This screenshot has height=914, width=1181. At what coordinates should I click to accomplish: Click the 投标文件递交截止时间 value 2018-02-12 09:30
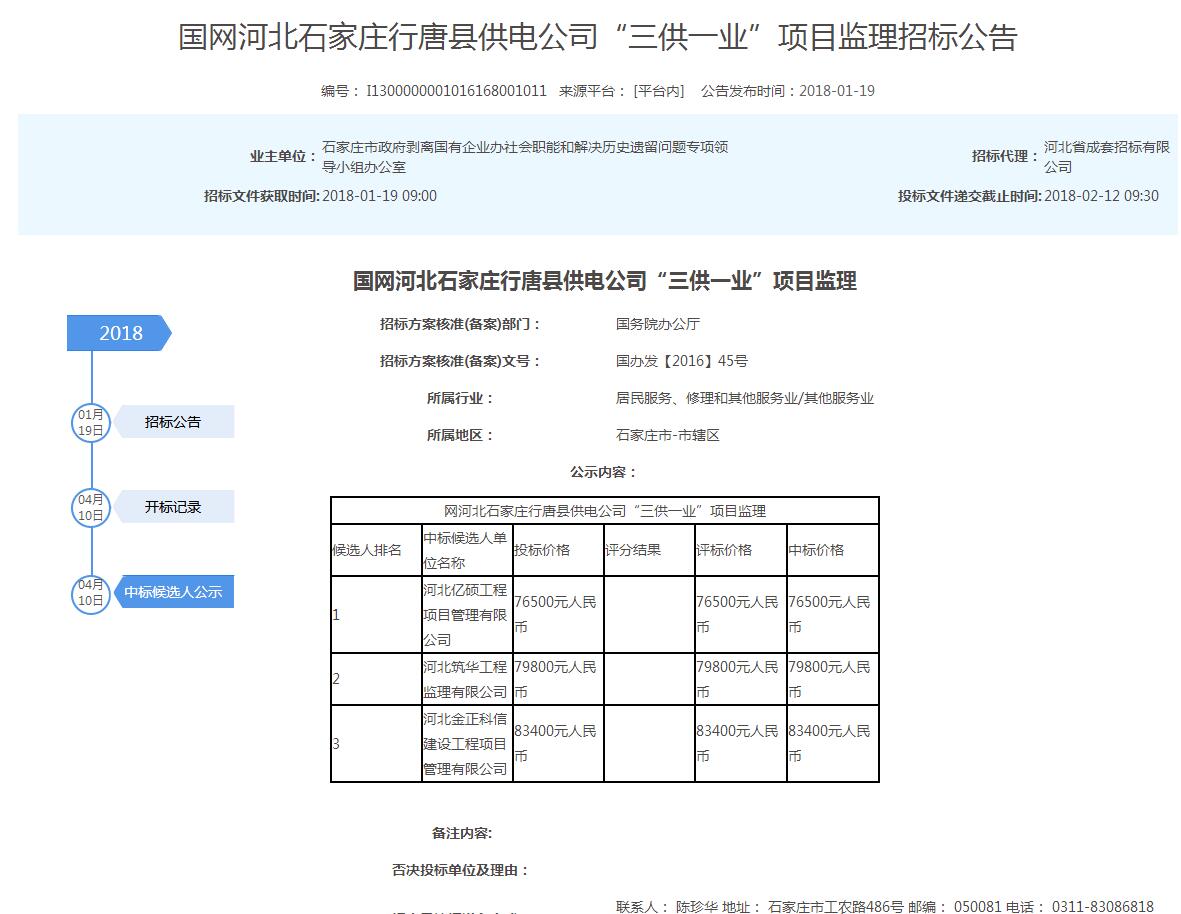coord(1101,196)
